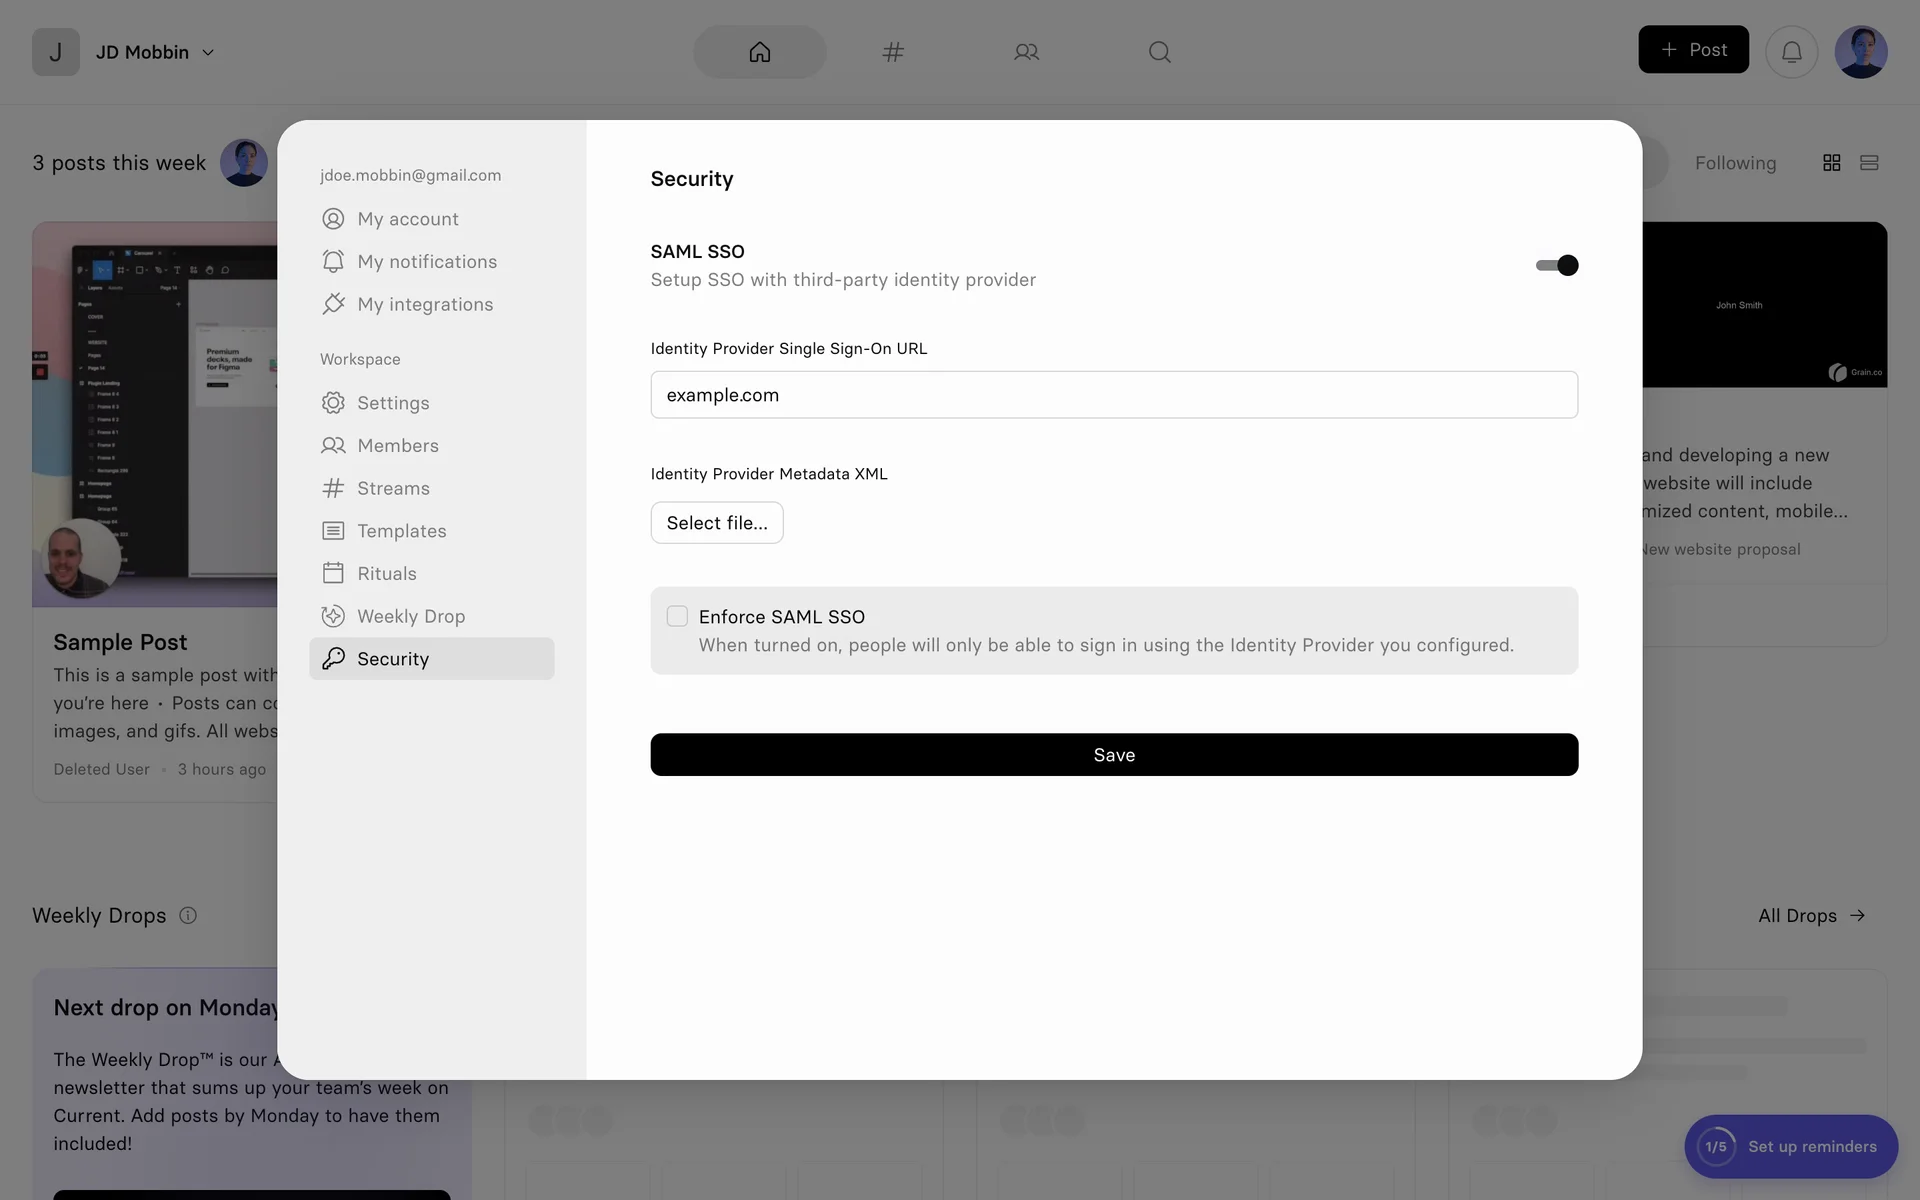The width and height of the screenshot is (1920, 1200).
Task: Check the Enforce SAML SSO checkbox
Action: (677, 616)
